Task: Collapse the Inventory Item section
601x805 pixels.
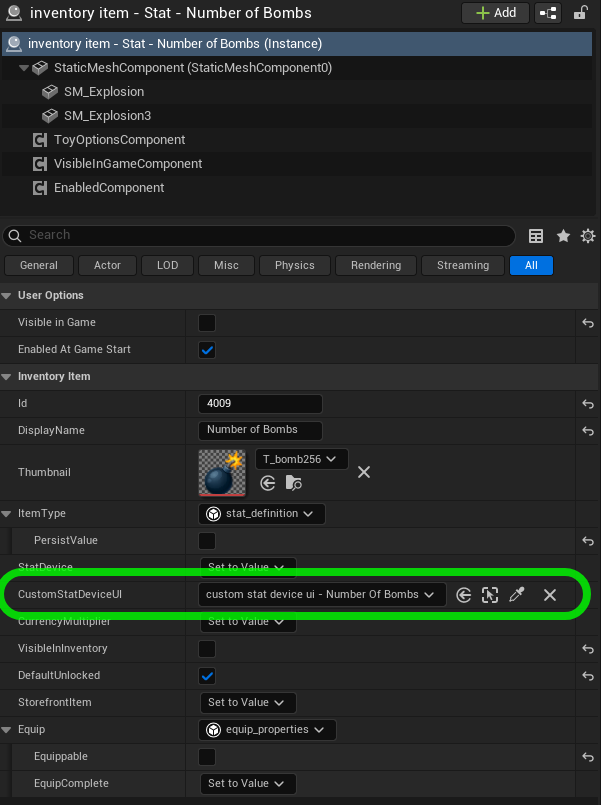Action: click(x=7, y=377)
